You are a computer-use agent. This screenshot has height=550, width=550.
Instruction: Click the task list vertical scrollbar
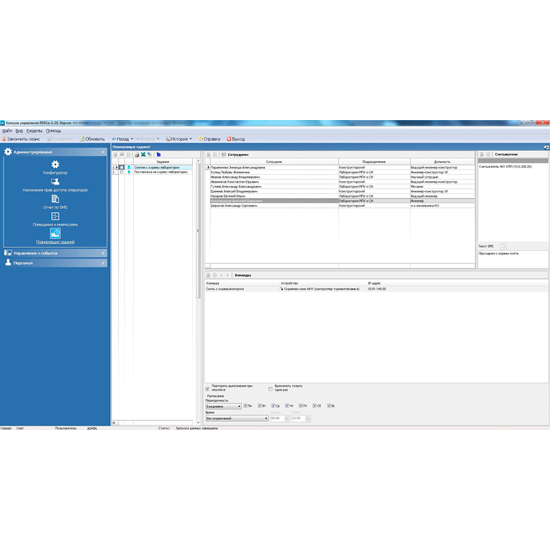click(198, 290)
